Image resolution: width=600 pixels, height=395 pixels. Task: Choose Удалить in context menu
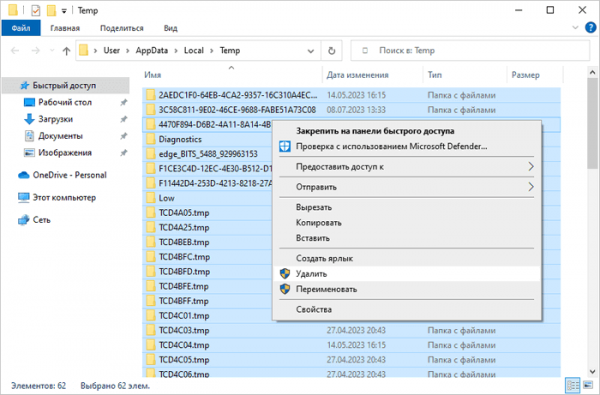click(406, 274)
